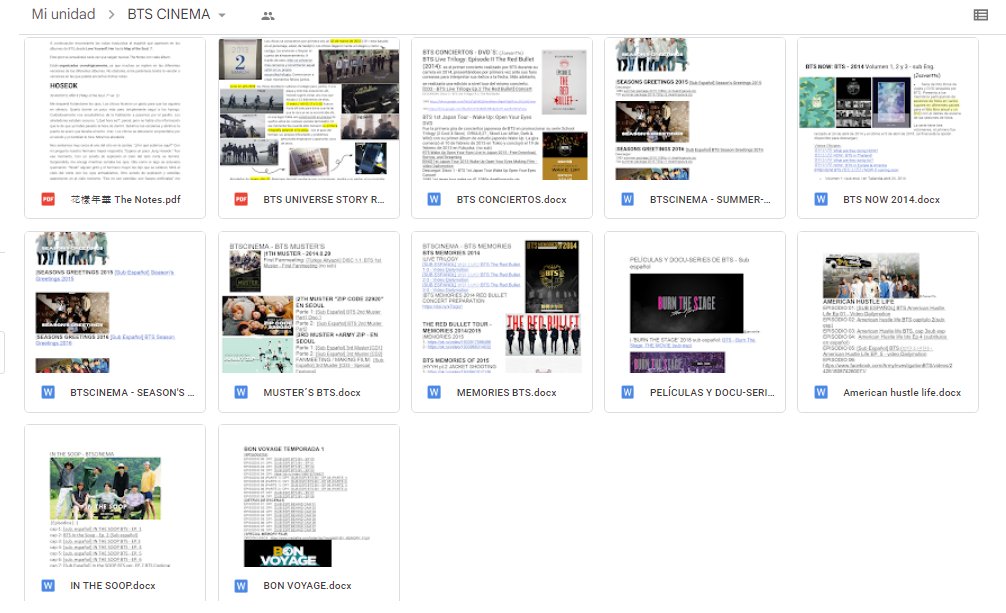Open the Mi unidad breadcrumb
The height and width of the screenshot is (613, 1006).
[64, 14]
